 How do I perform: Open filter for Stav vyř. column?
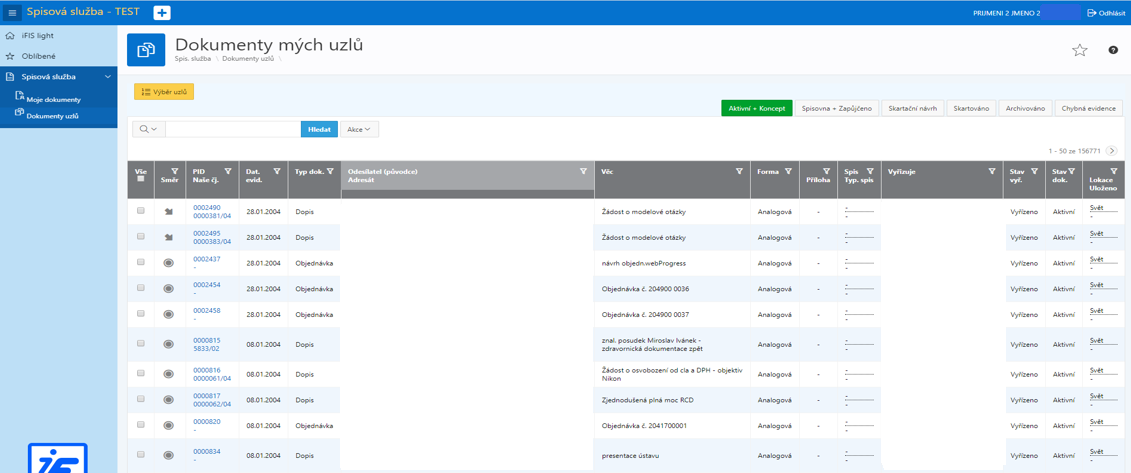pos(1034,172)
